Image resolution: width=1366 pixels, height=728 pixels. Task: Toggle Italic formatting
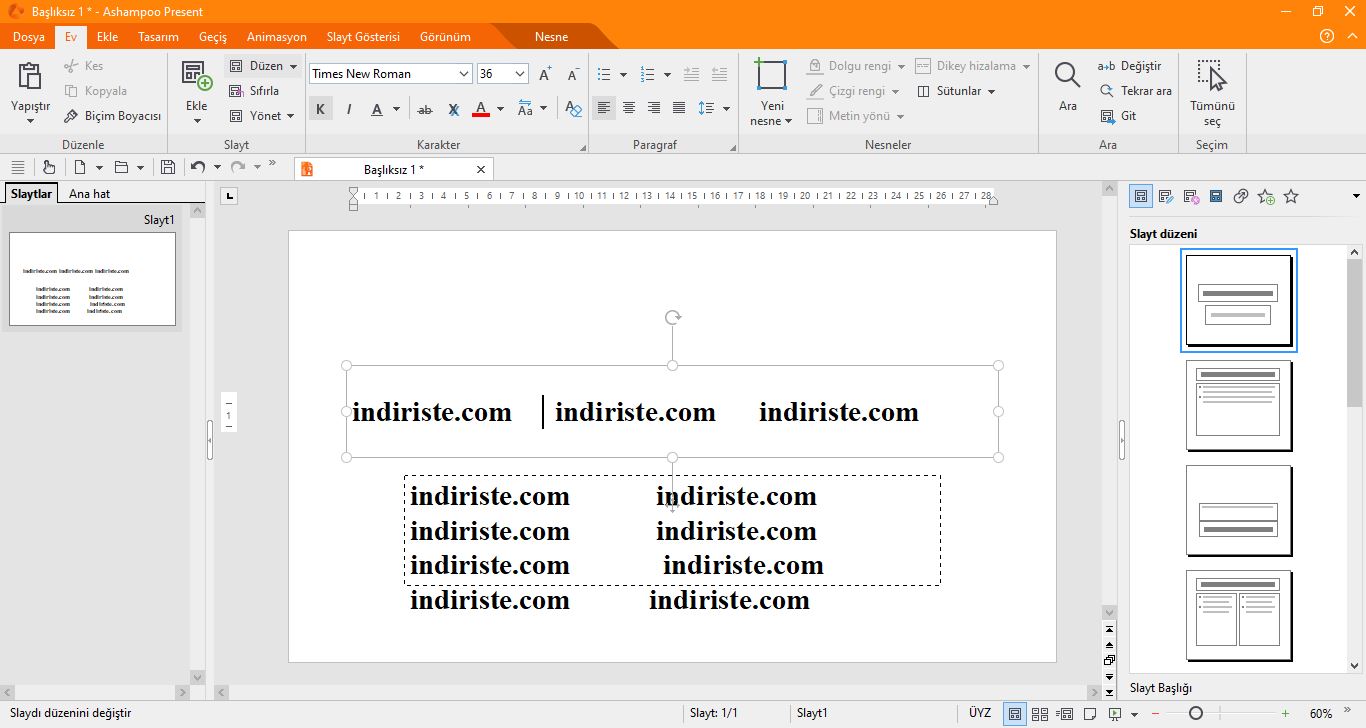[x=348, y=109]
